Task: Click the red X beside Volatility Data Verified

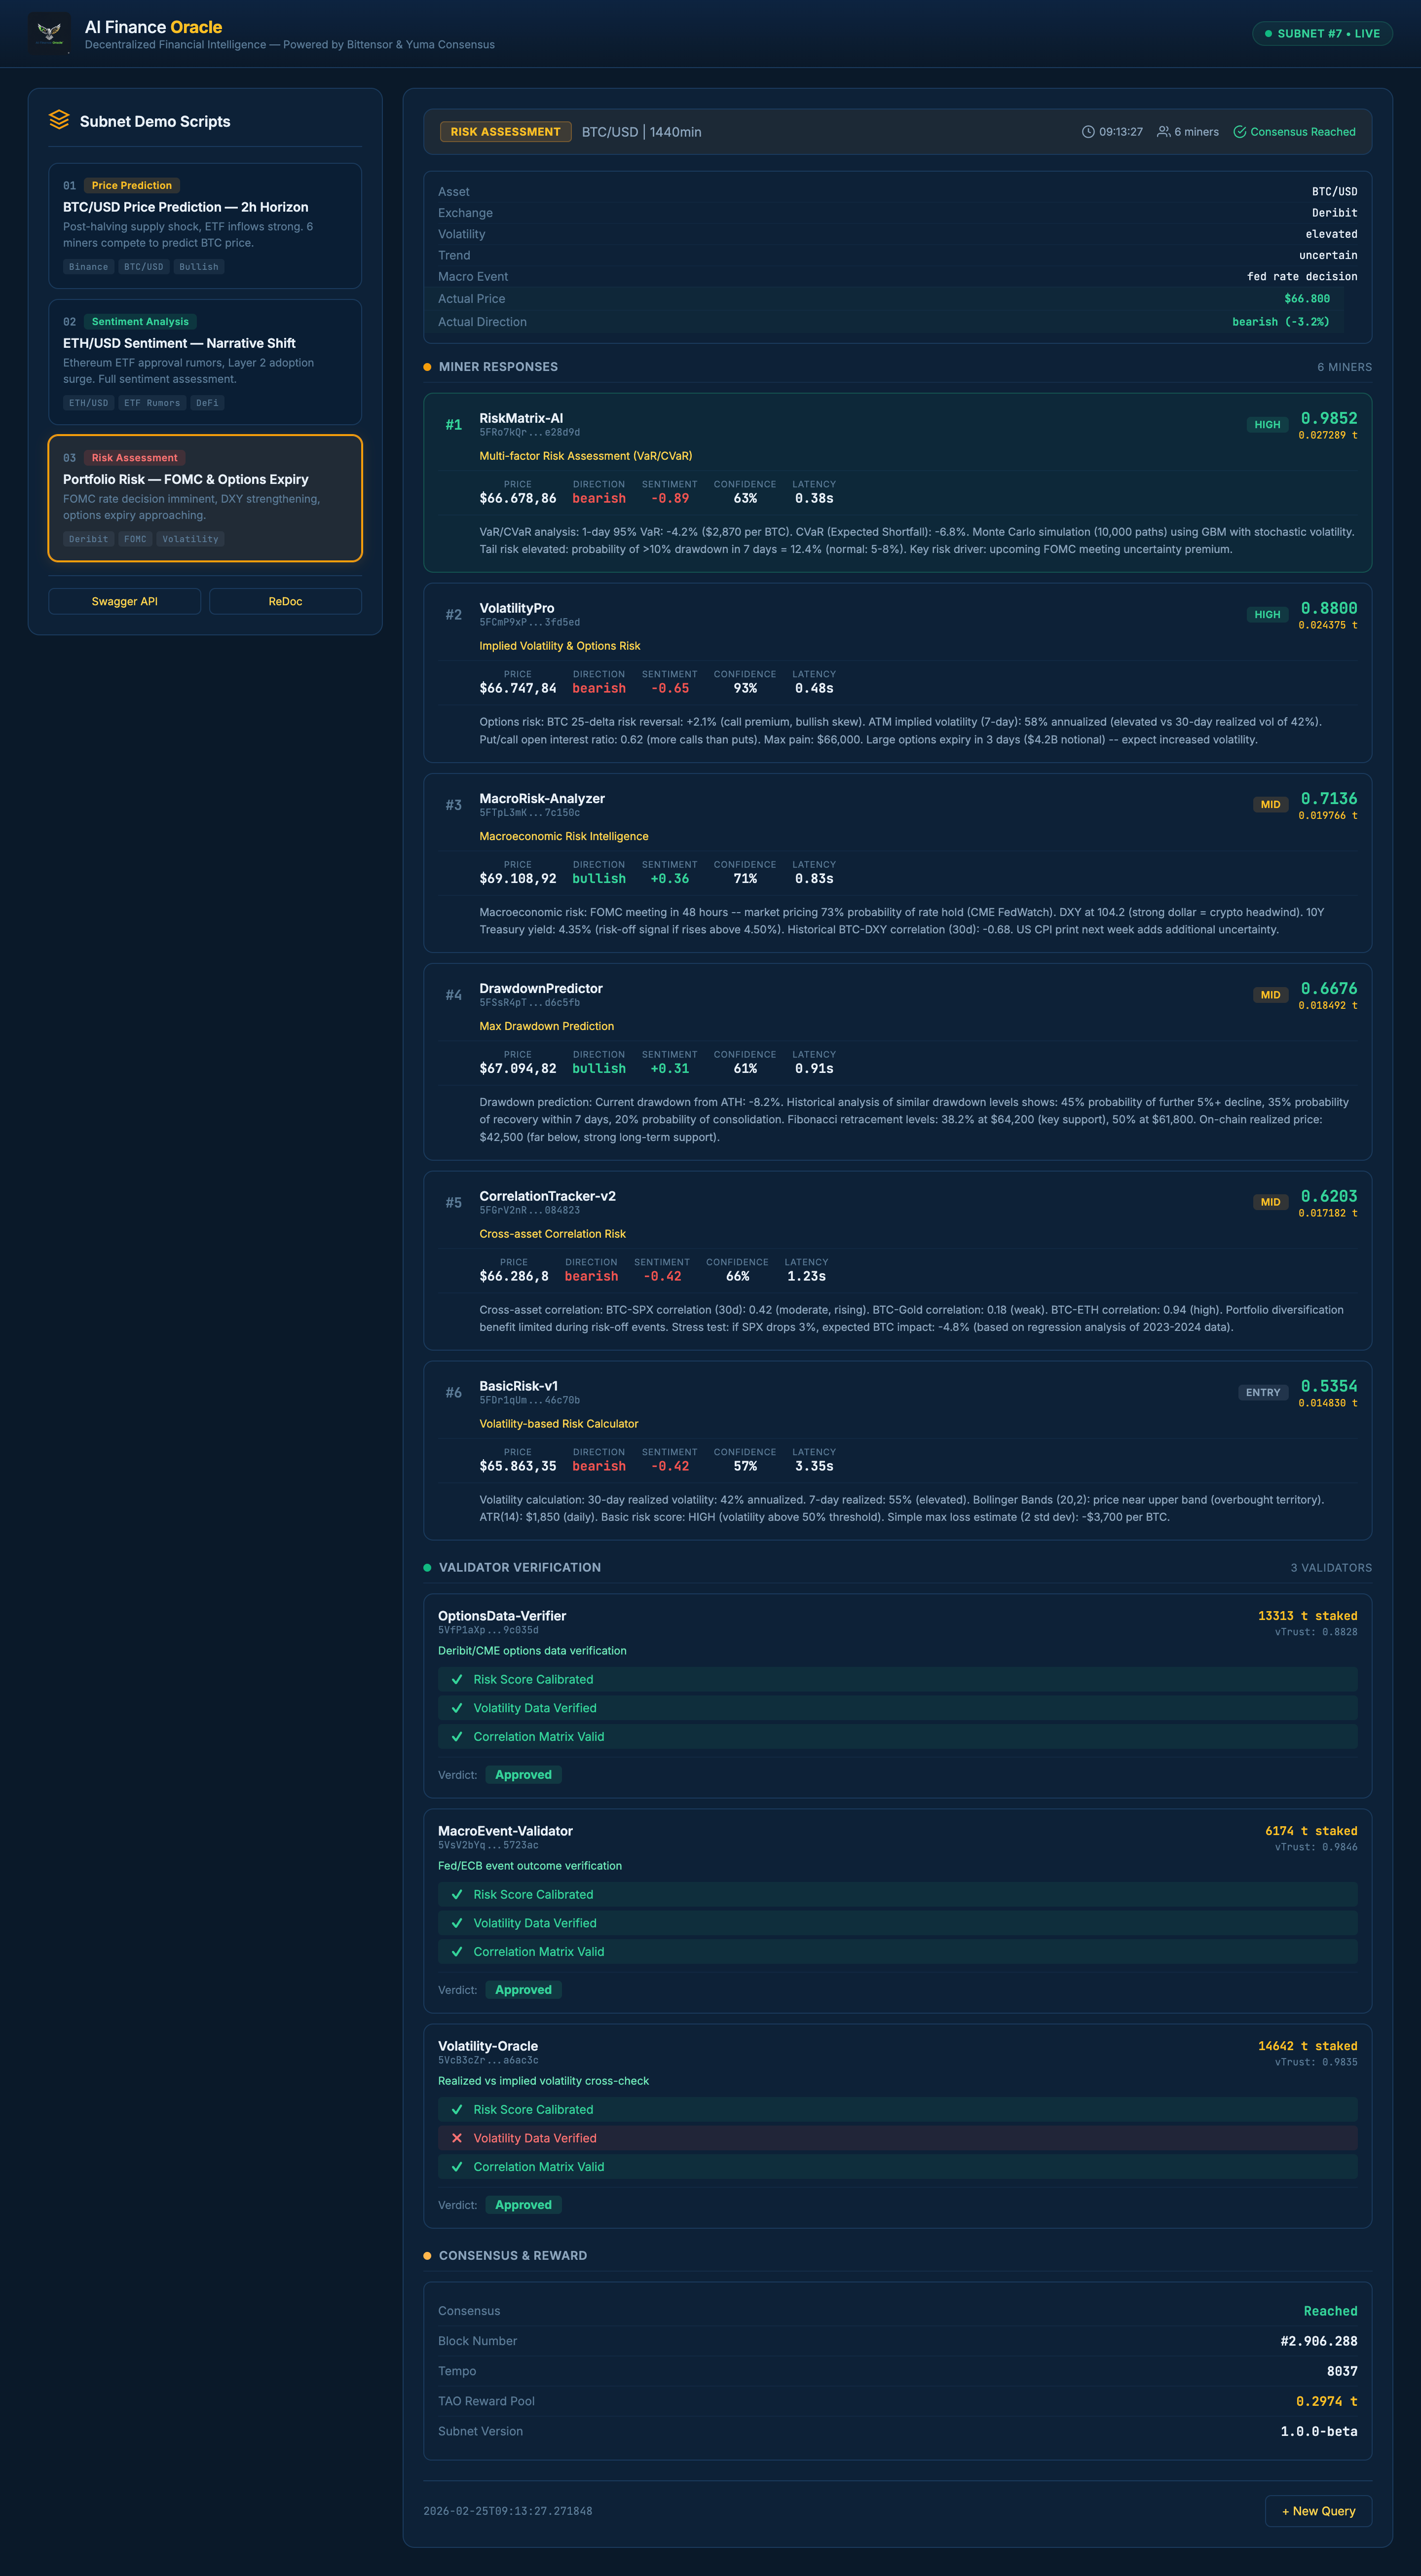Action: point(457,2138)
